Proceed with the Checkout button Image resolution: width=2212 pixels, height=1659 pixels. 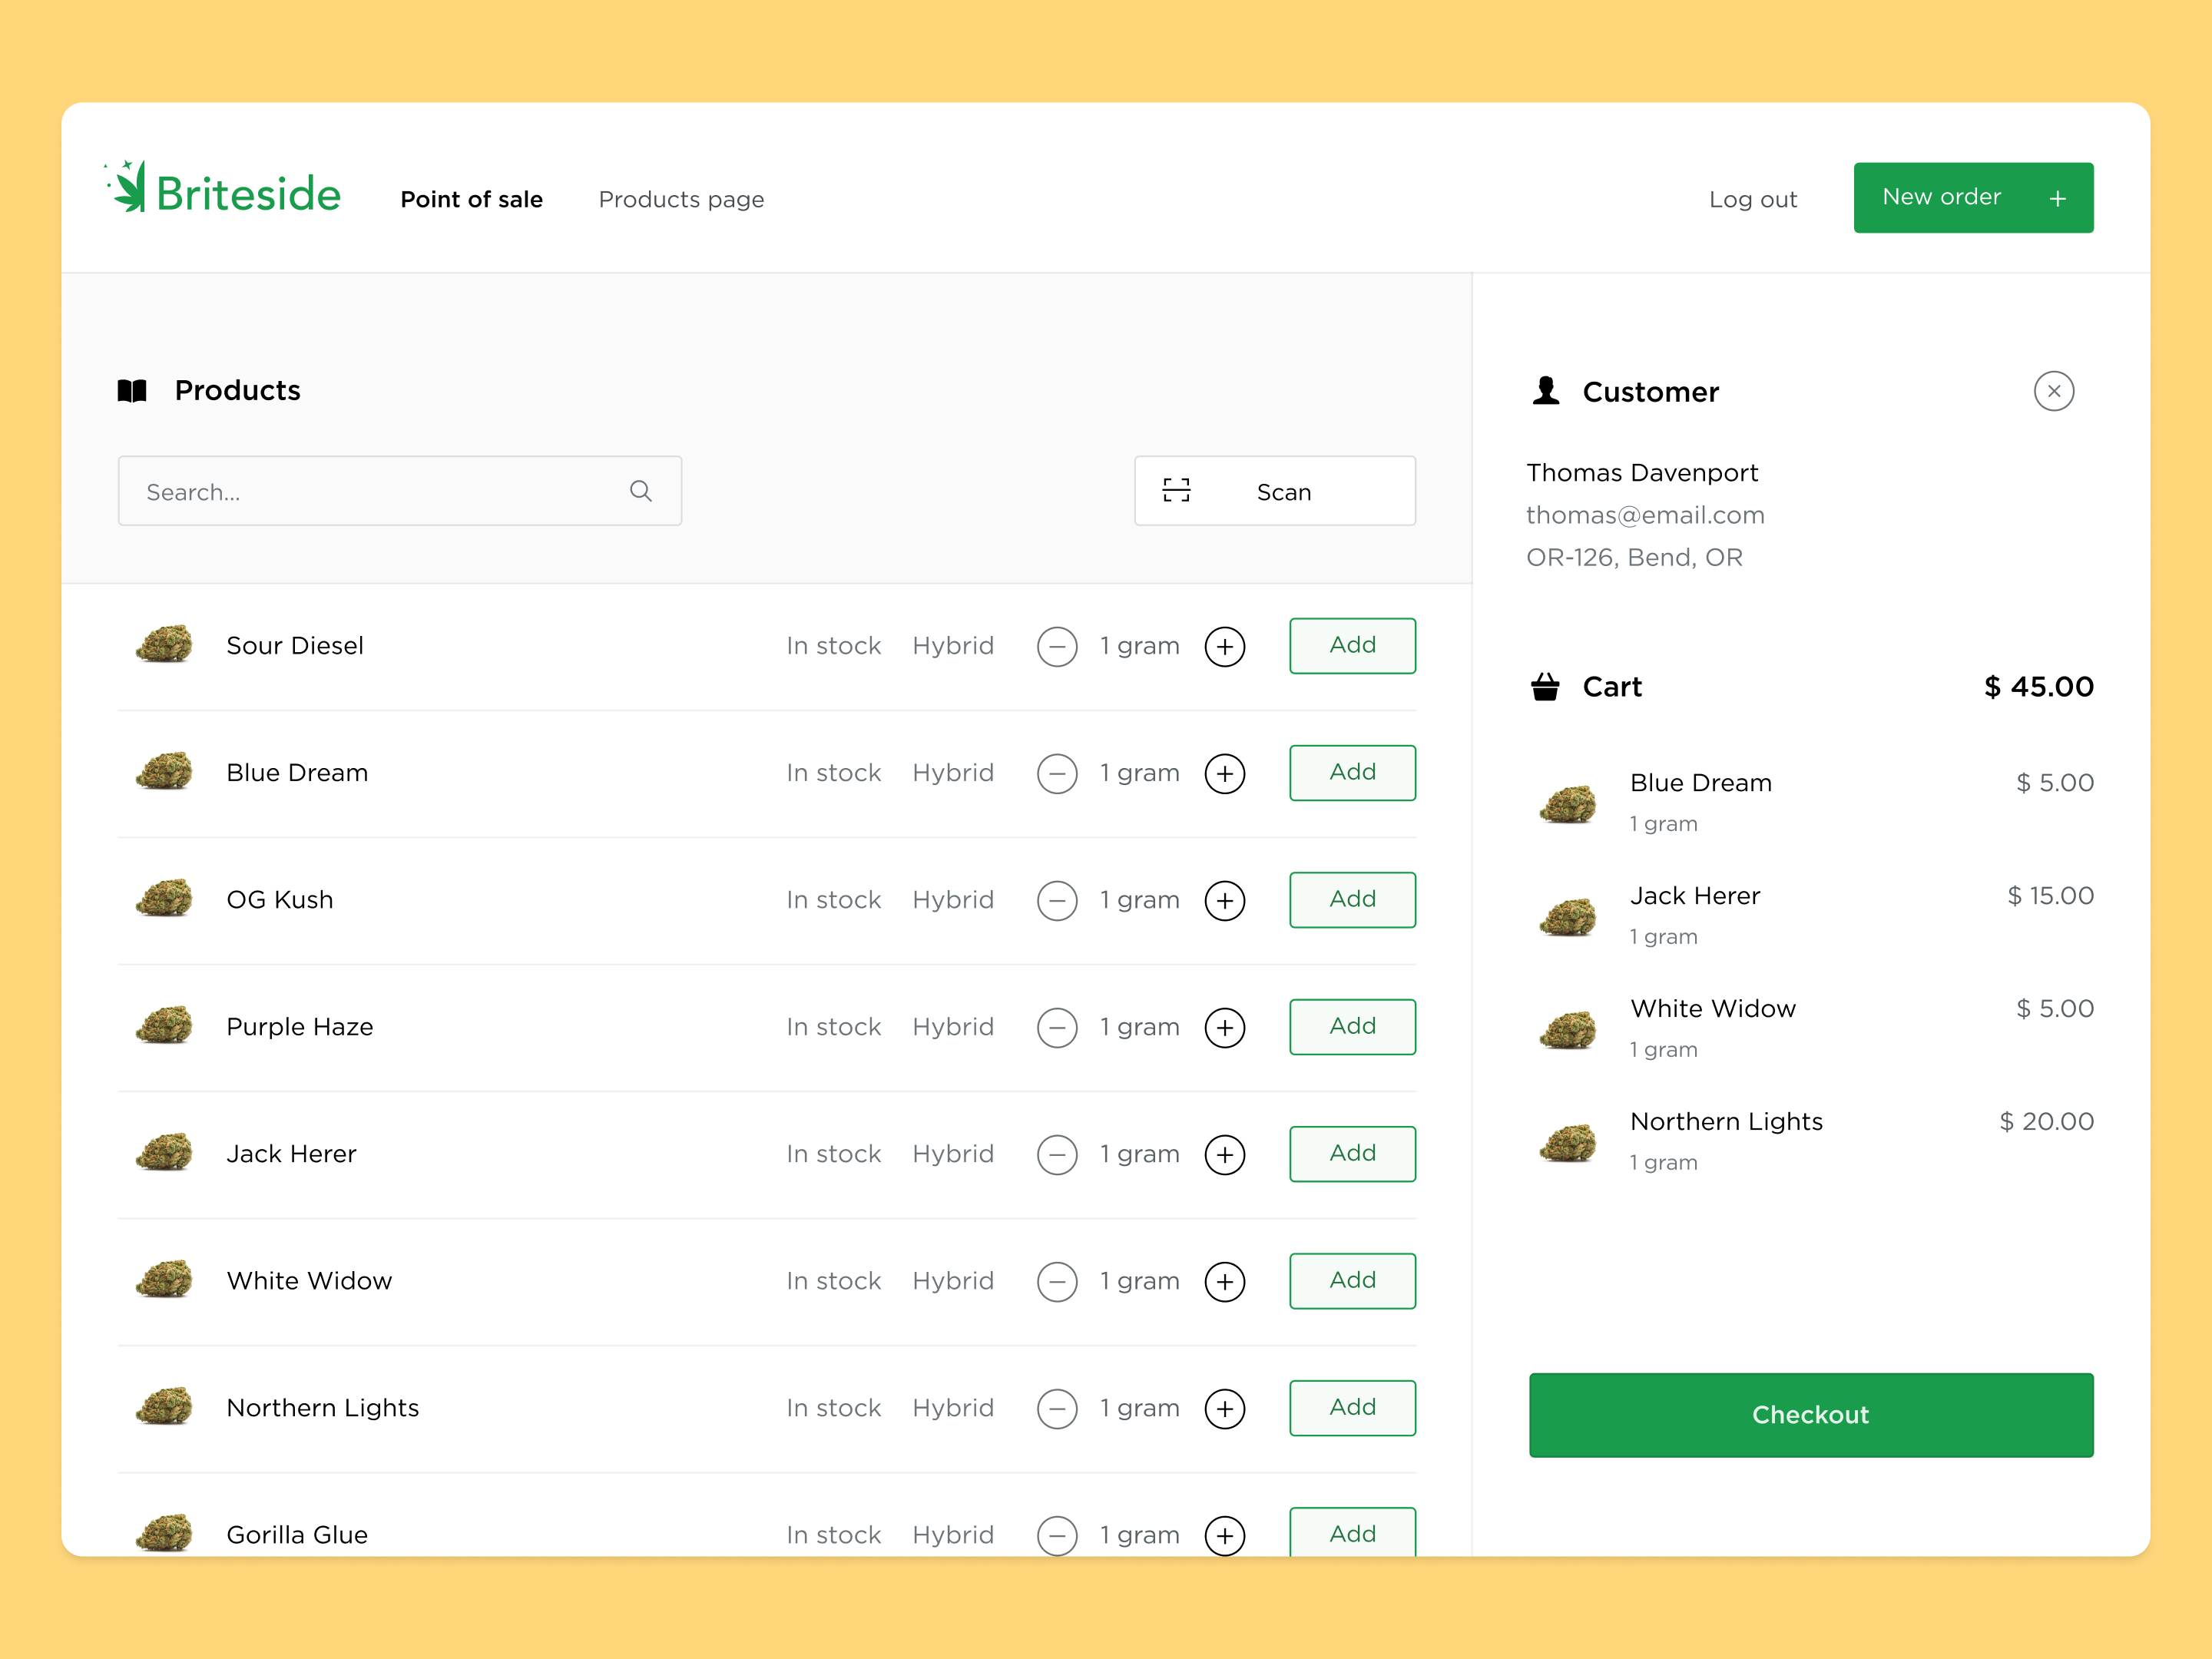point(1810,1414)
